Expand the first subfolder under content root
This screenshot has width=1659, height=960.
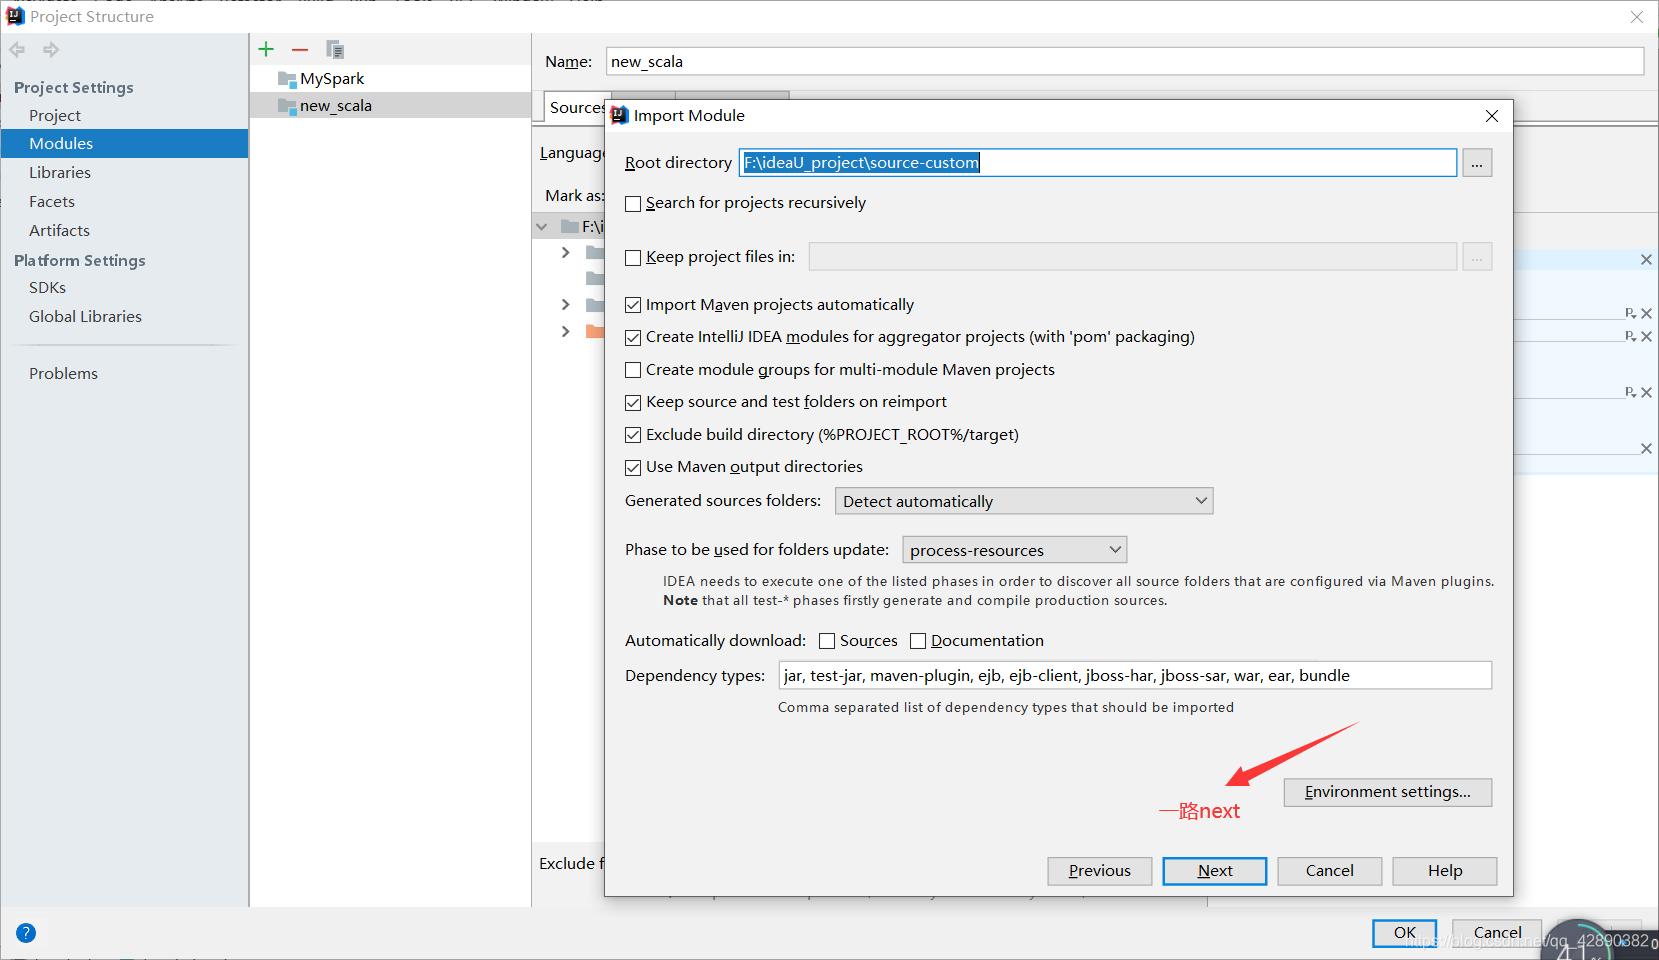coord(566,252)
